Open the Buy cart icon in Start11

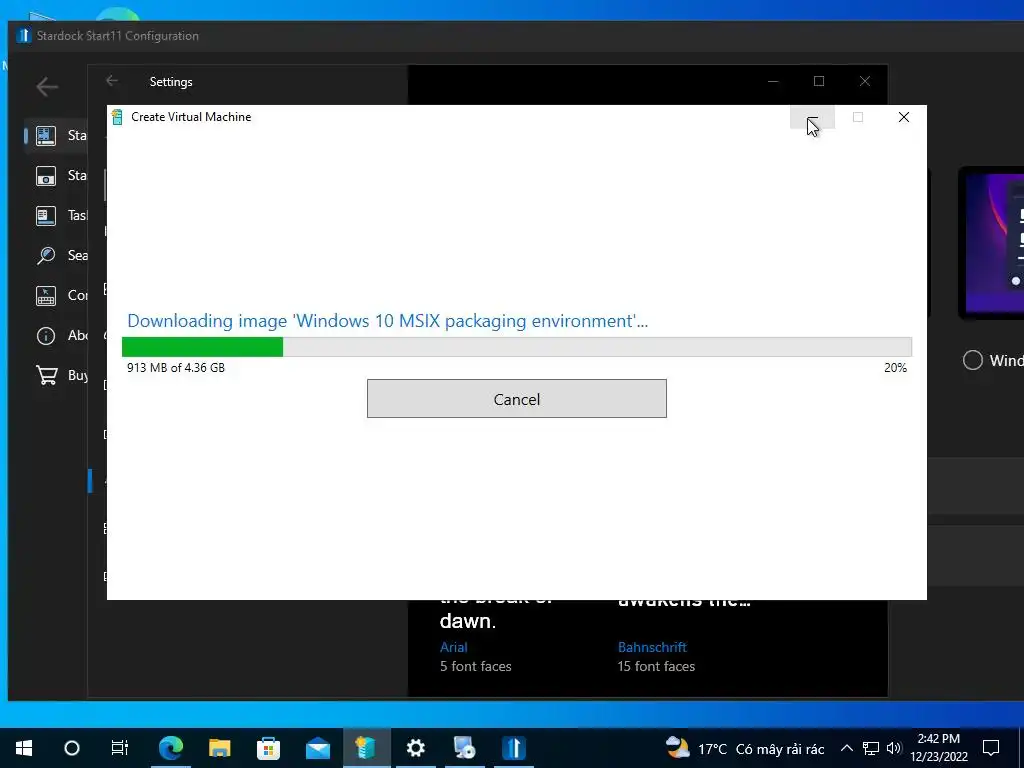pyautogui.click(x=46, y=376)
